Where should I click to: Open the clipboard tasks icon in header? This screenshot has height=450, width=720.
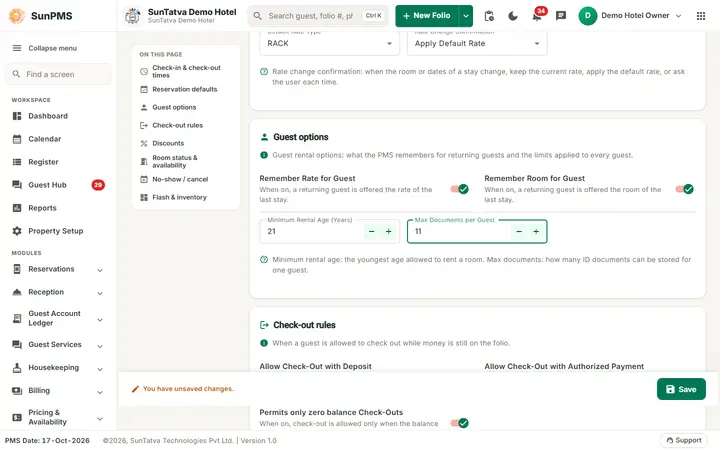[489, 16]
